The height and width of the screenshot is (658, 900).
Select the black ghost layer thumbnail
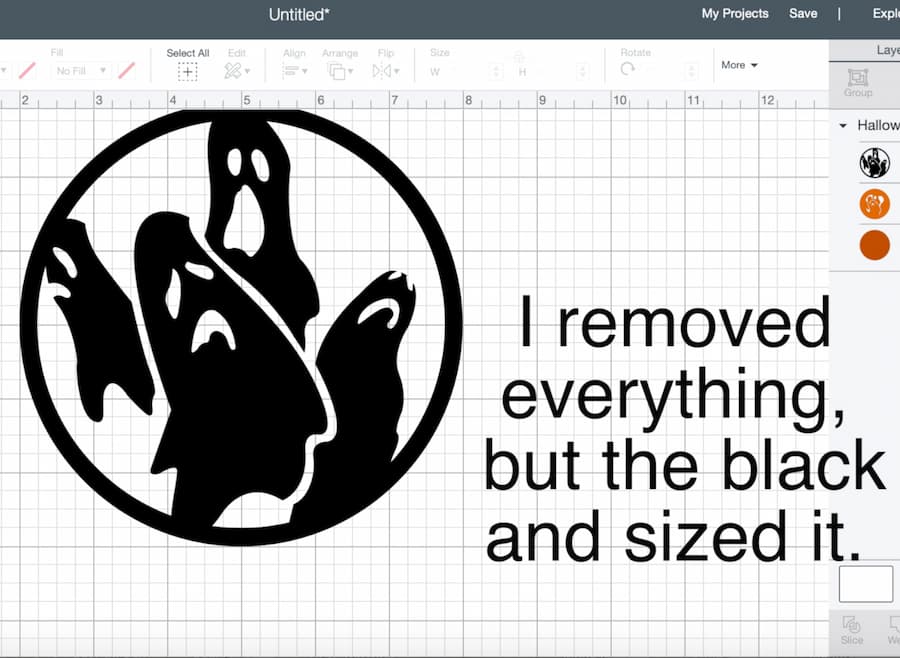pos(874,162)
